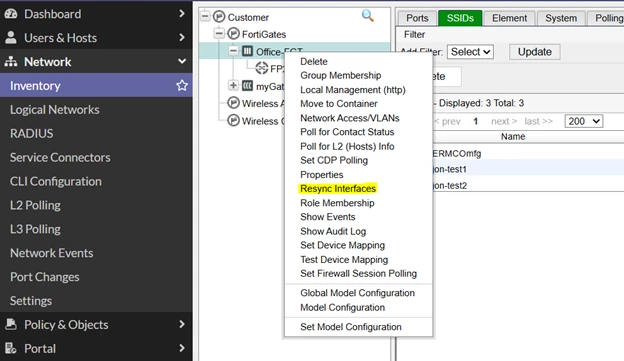Image resolution: width=624 pixels, height=361 pixels.
Task: Switch to the Polling tab
Action: tap(606, 18)
